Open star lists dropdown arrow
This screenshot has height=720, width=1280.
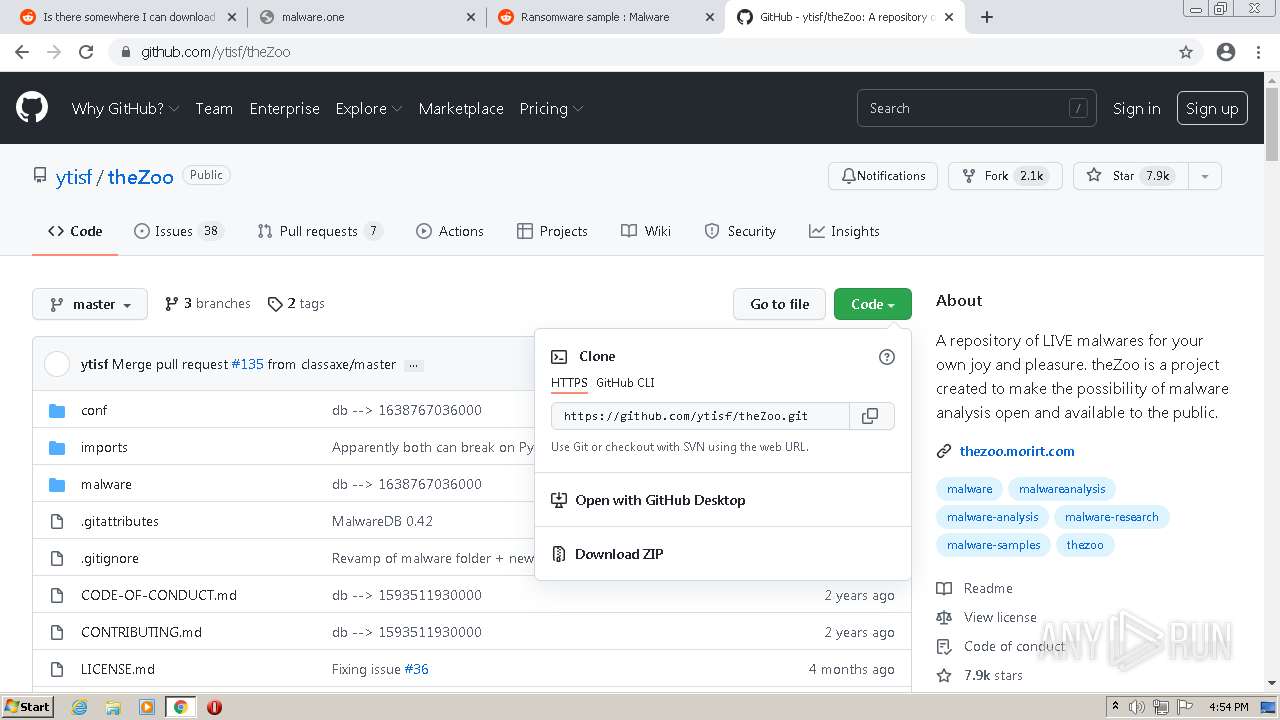[x=1205, y=176]
